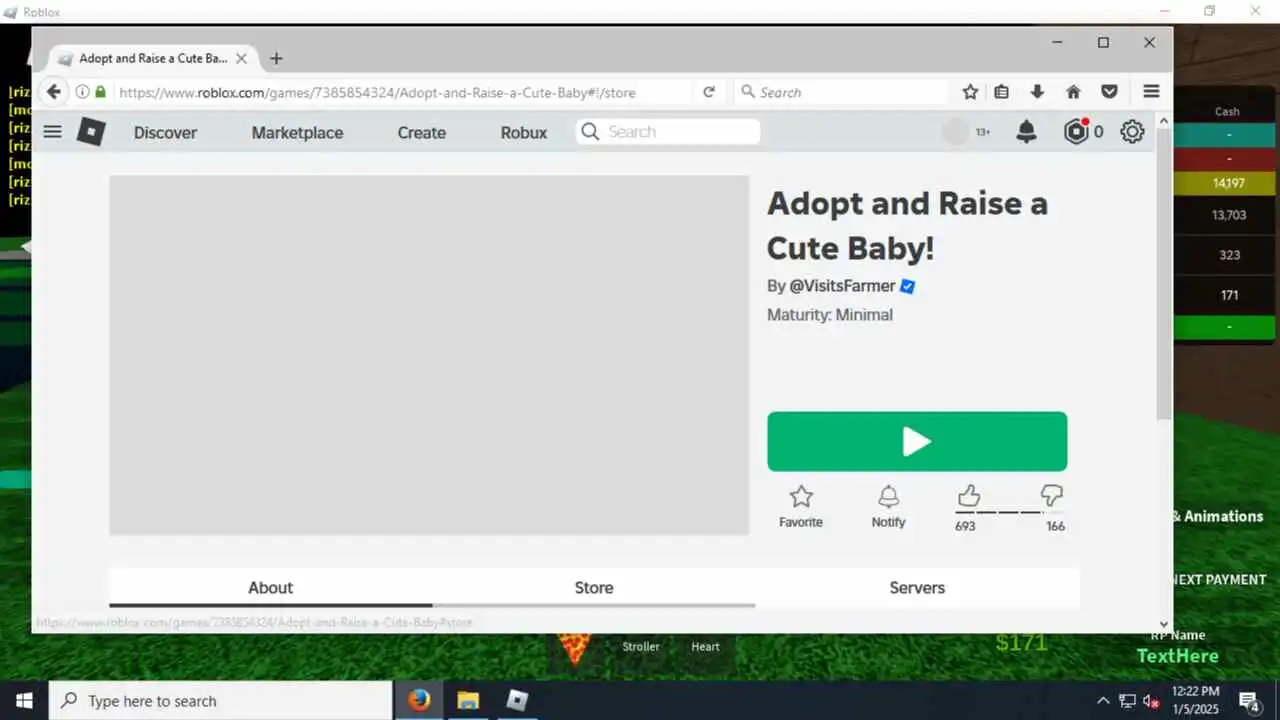Screen dimensions: 1280x720
Task: Click the page vertical scrollbar thumb
Action: [1164, 275]
